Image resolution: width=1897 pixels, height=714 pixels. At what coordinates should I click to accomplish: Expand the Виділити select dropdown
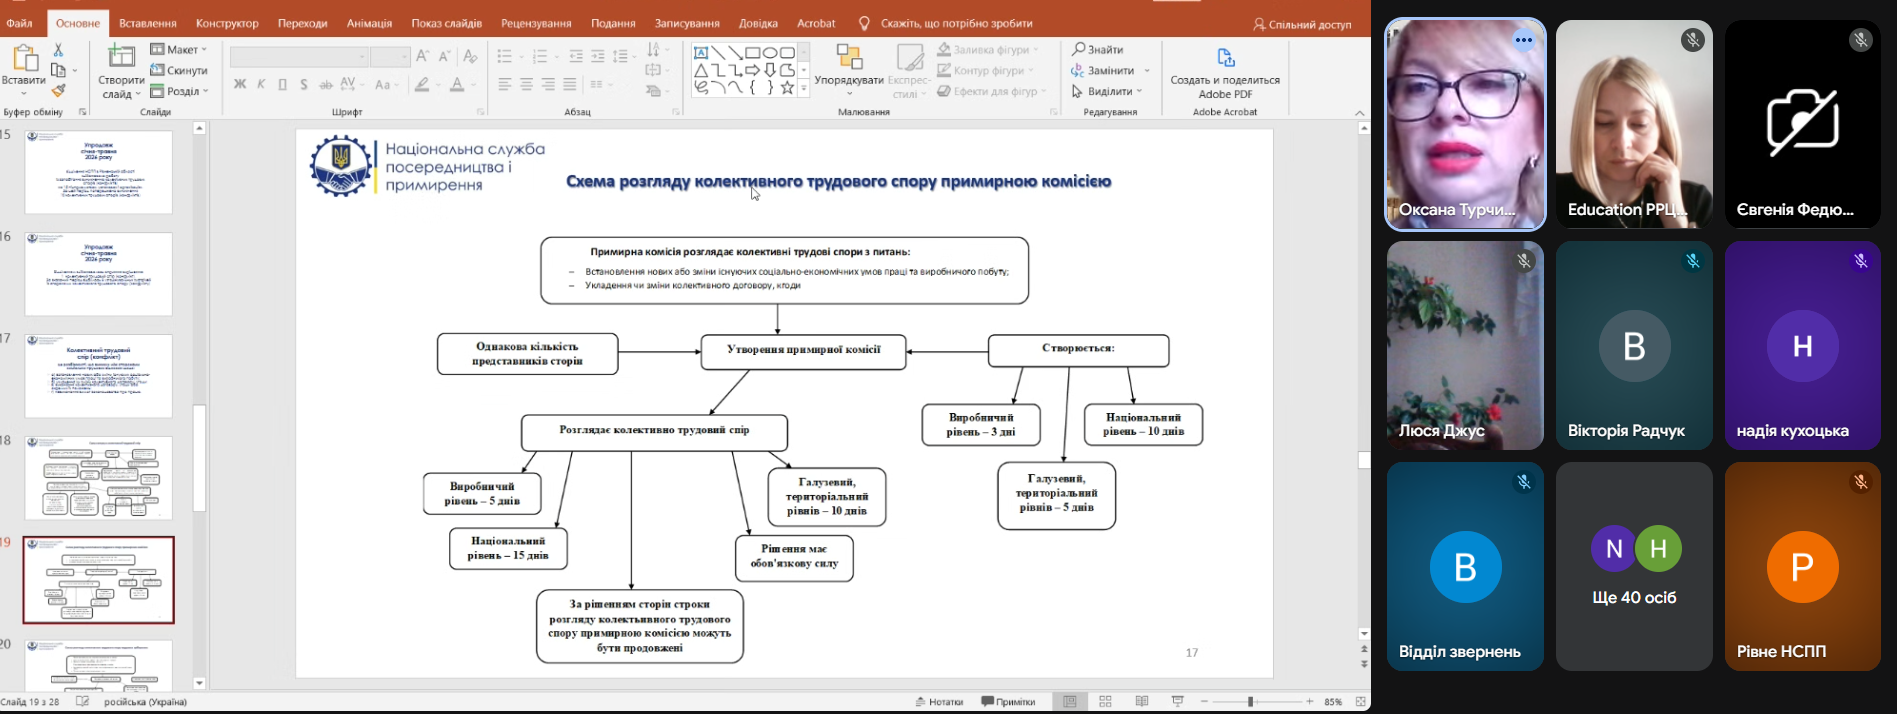click(1106, 91)
